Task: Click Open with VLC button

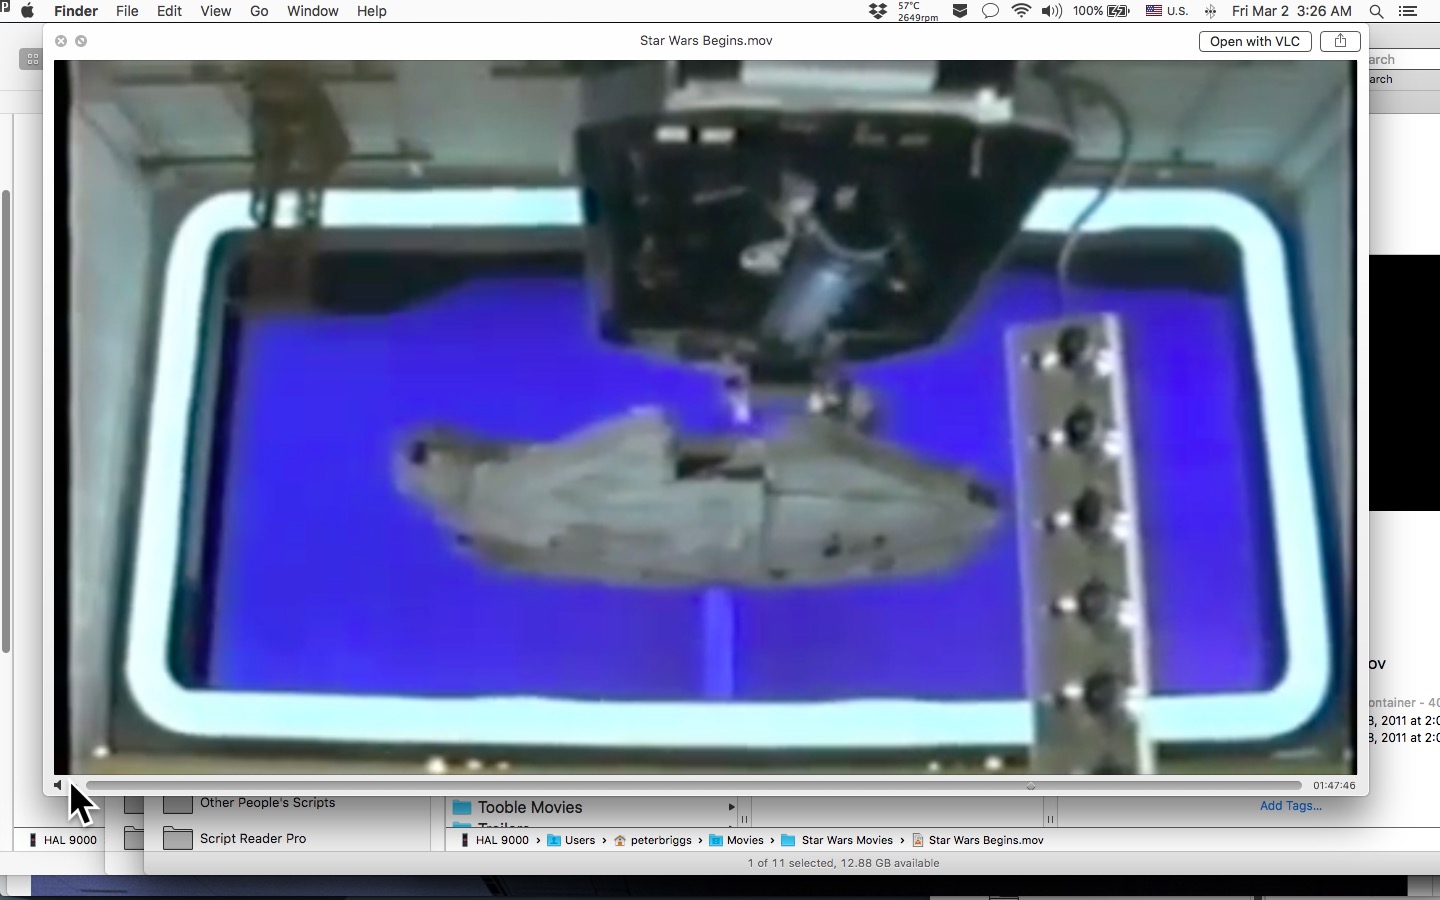Action: [x=1255, y=41]
